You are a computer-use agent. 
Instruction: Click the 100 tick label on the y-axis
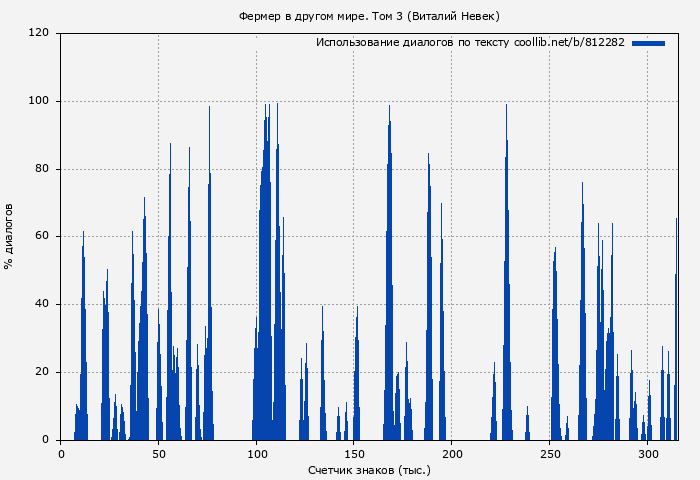[40, 101]
